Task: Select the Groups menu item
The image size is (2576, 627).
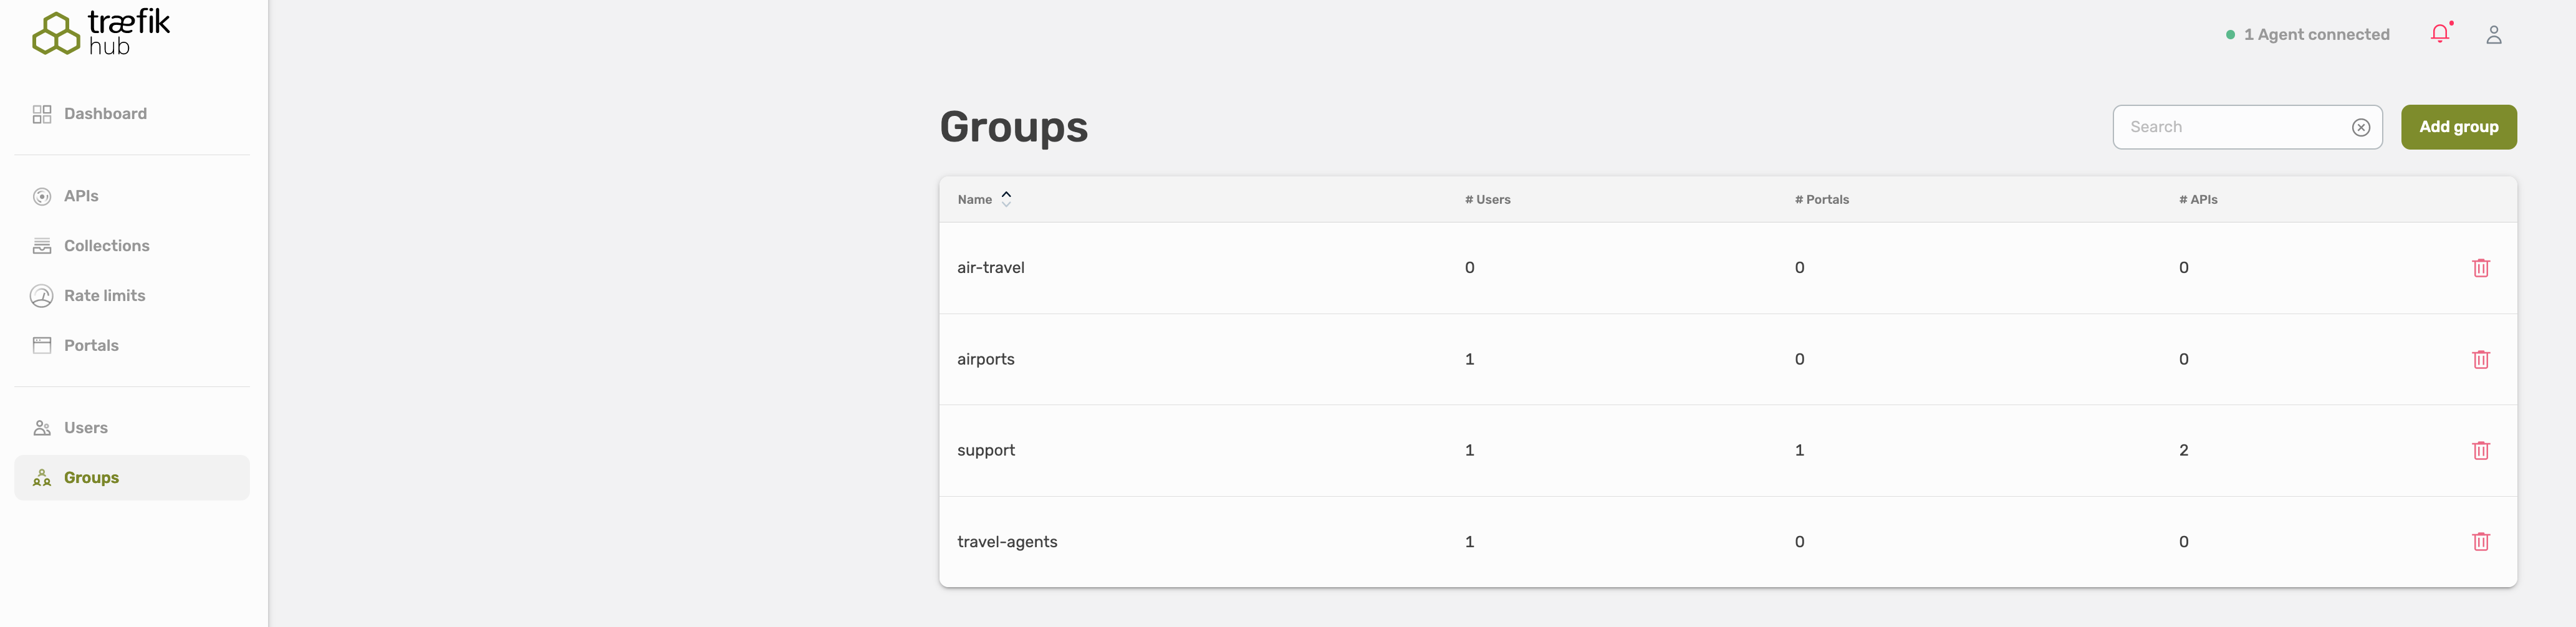Action: click(92, 477)
